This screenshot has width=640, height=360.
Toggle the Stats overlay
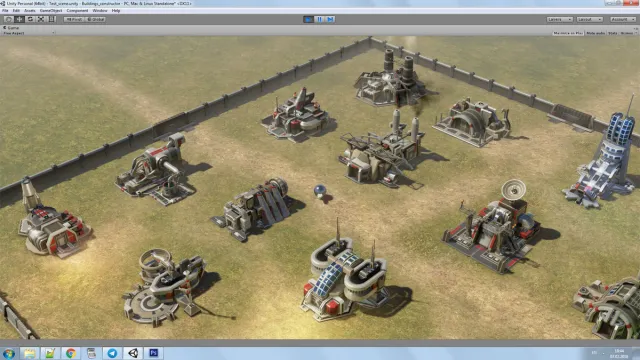click(613, 33)
